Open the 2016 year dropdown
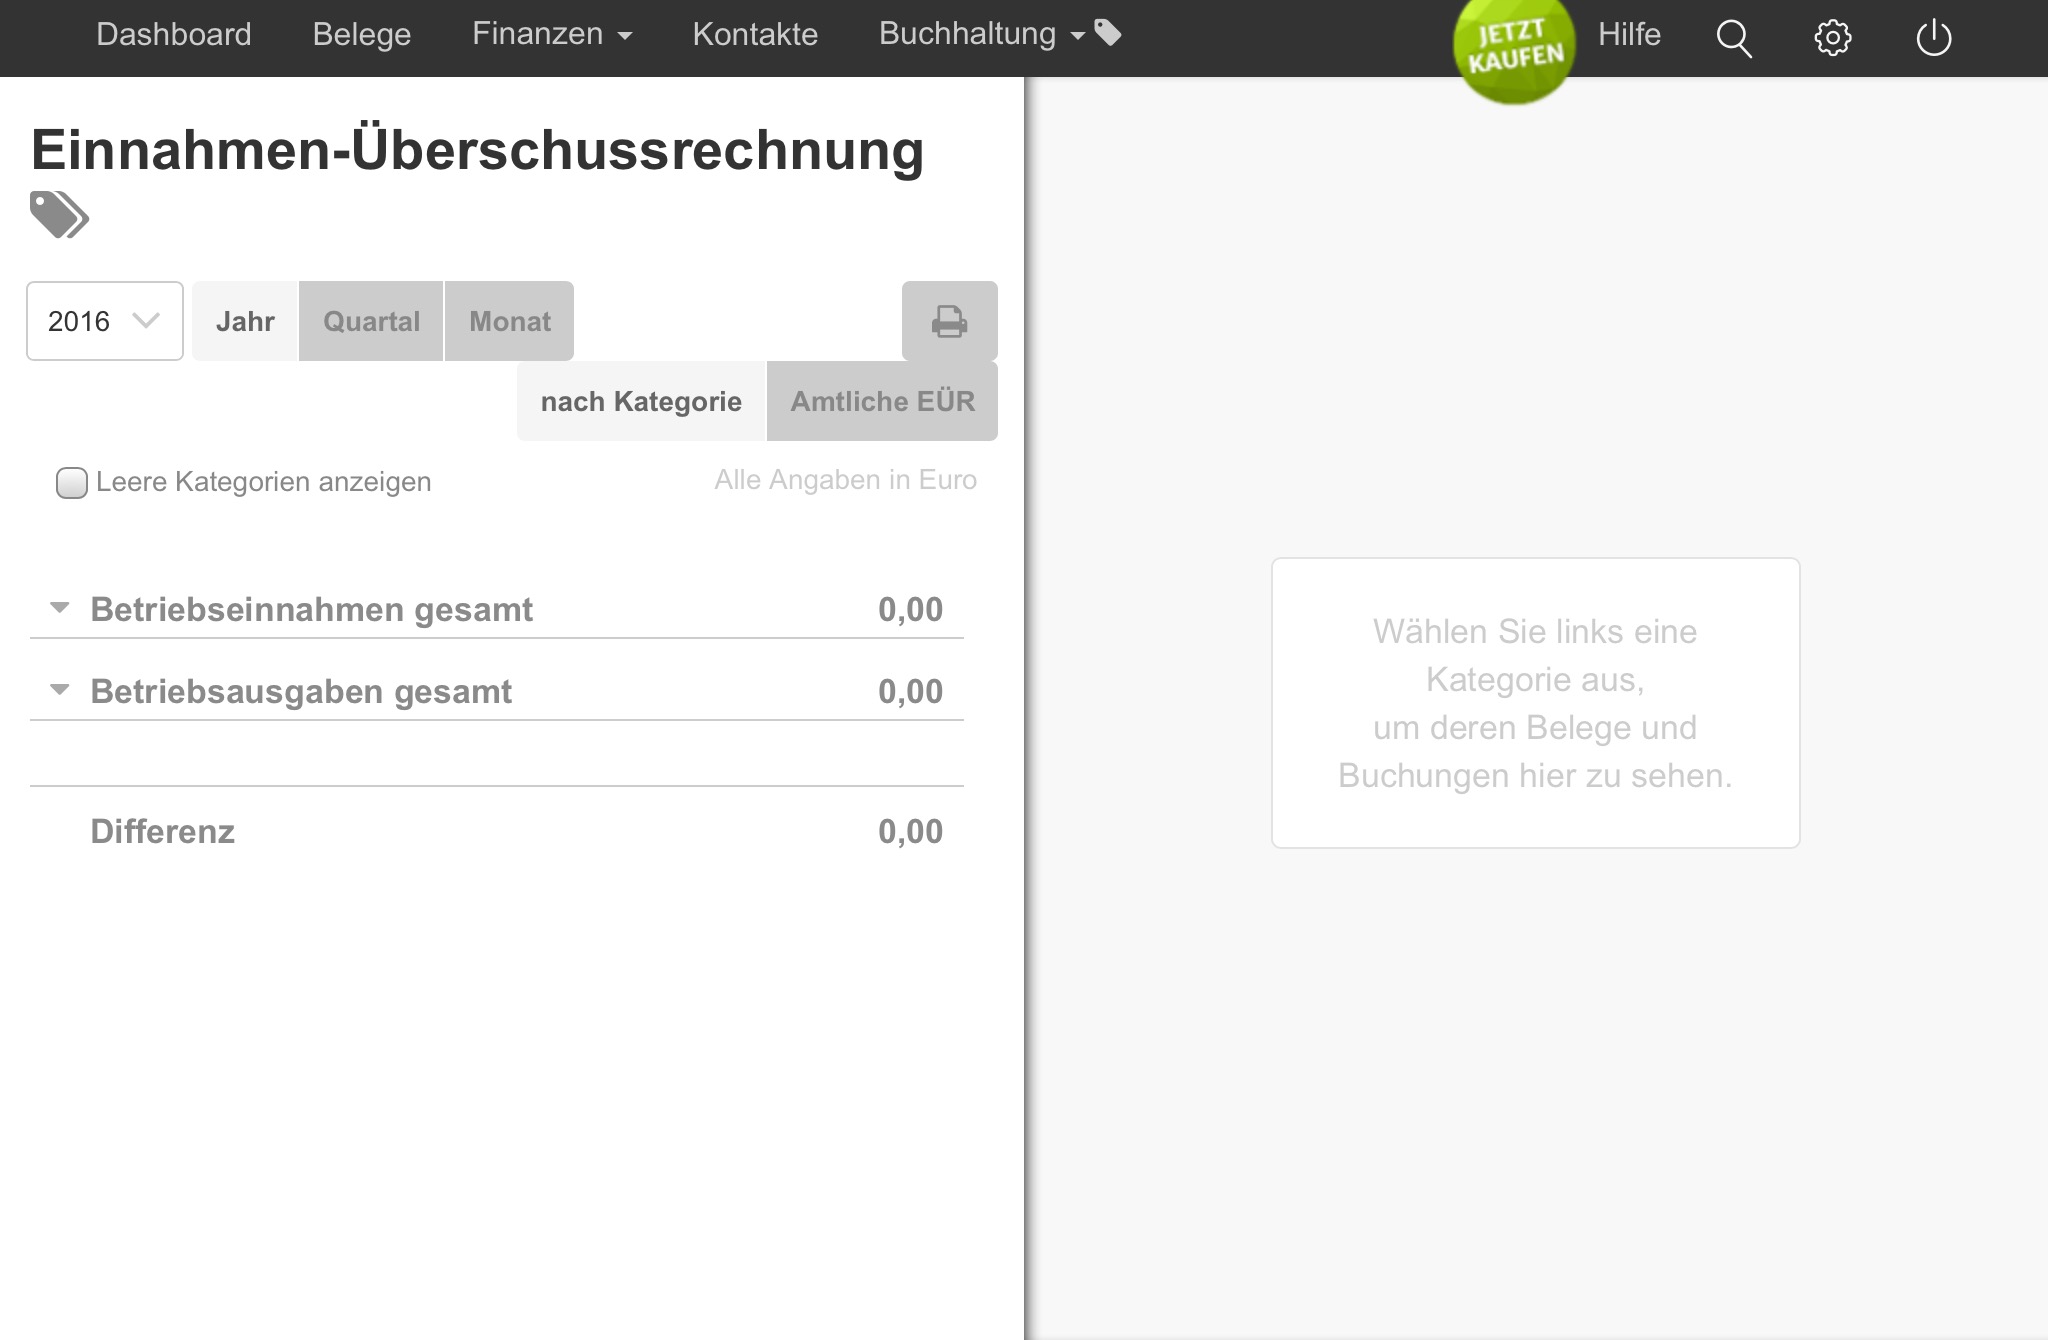Screen dimensions: 2048x1340 click(x=105, y=321)
